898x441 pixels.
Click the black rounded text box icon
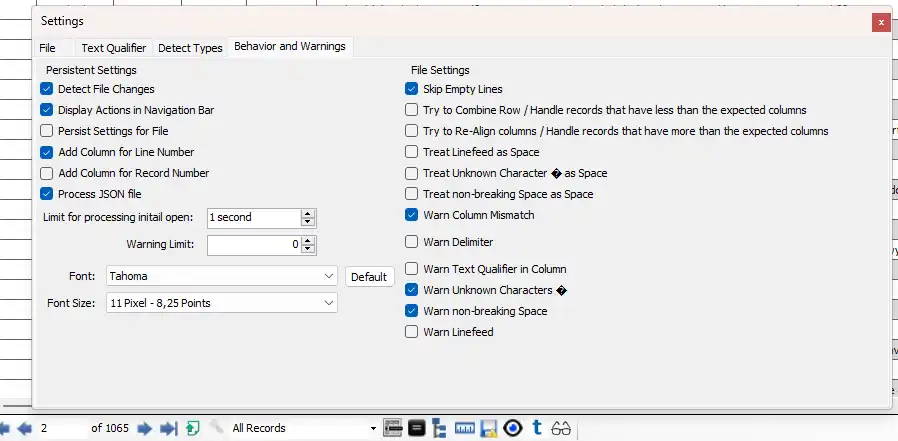click(x=416, y=428)
